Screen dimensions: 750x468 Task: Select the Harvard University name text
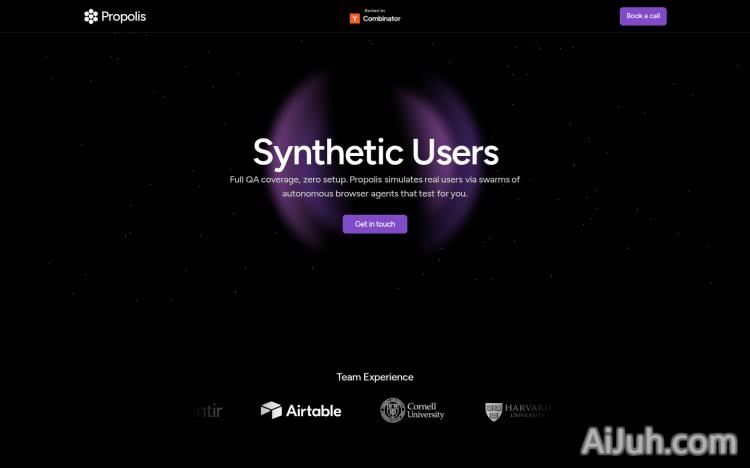(528, 411)
